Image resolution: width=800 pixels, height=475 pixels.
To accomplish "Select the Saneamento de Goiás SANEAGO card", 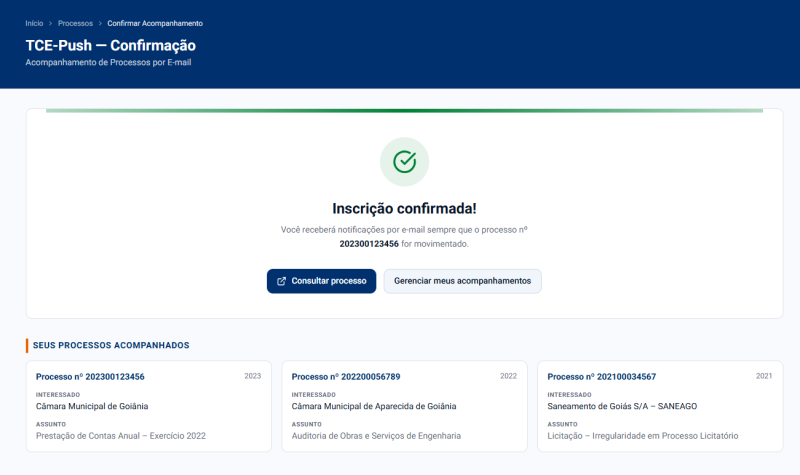I will 660,406.
